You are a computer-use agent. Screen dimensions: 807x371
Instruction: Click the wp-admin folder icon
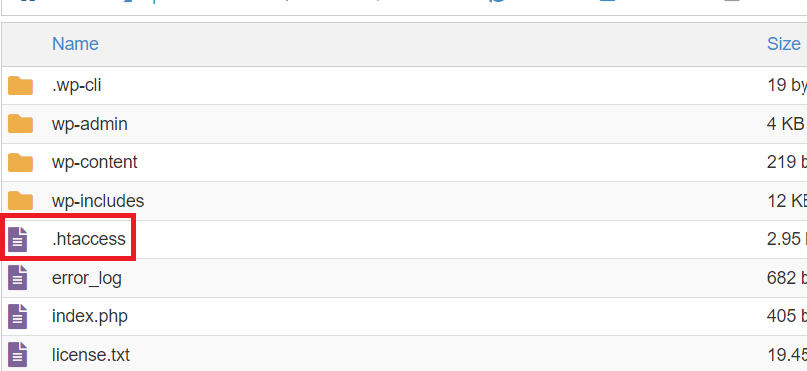20,124
